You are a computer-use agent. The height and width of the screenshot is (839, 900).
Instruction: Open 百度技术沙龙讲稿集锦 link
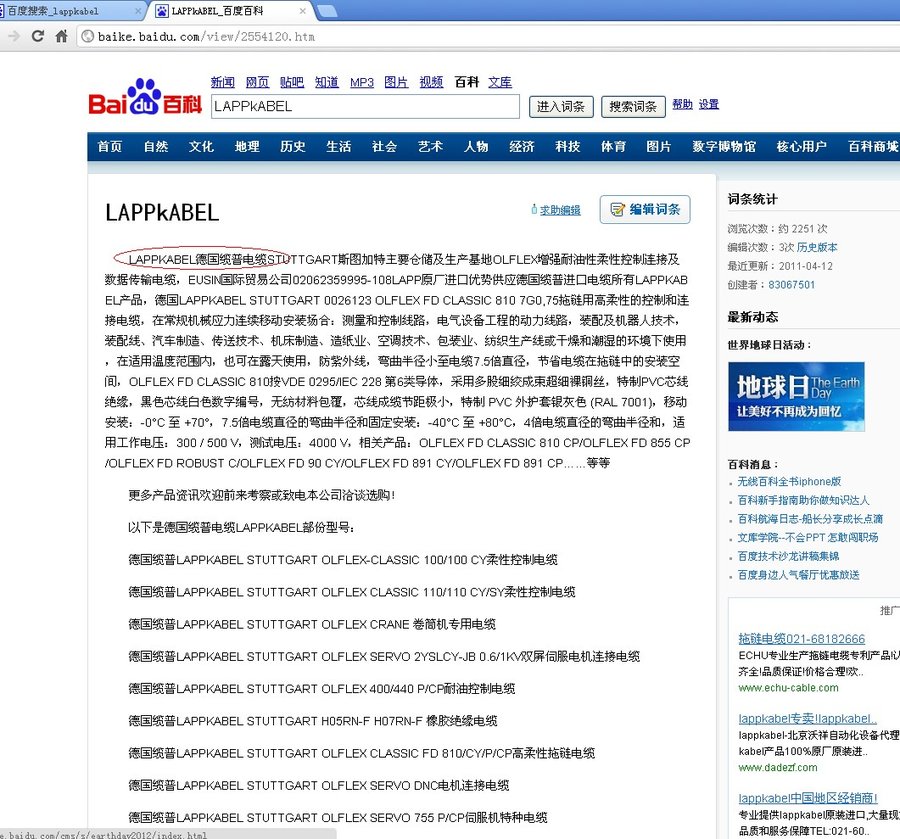[788, 556]
